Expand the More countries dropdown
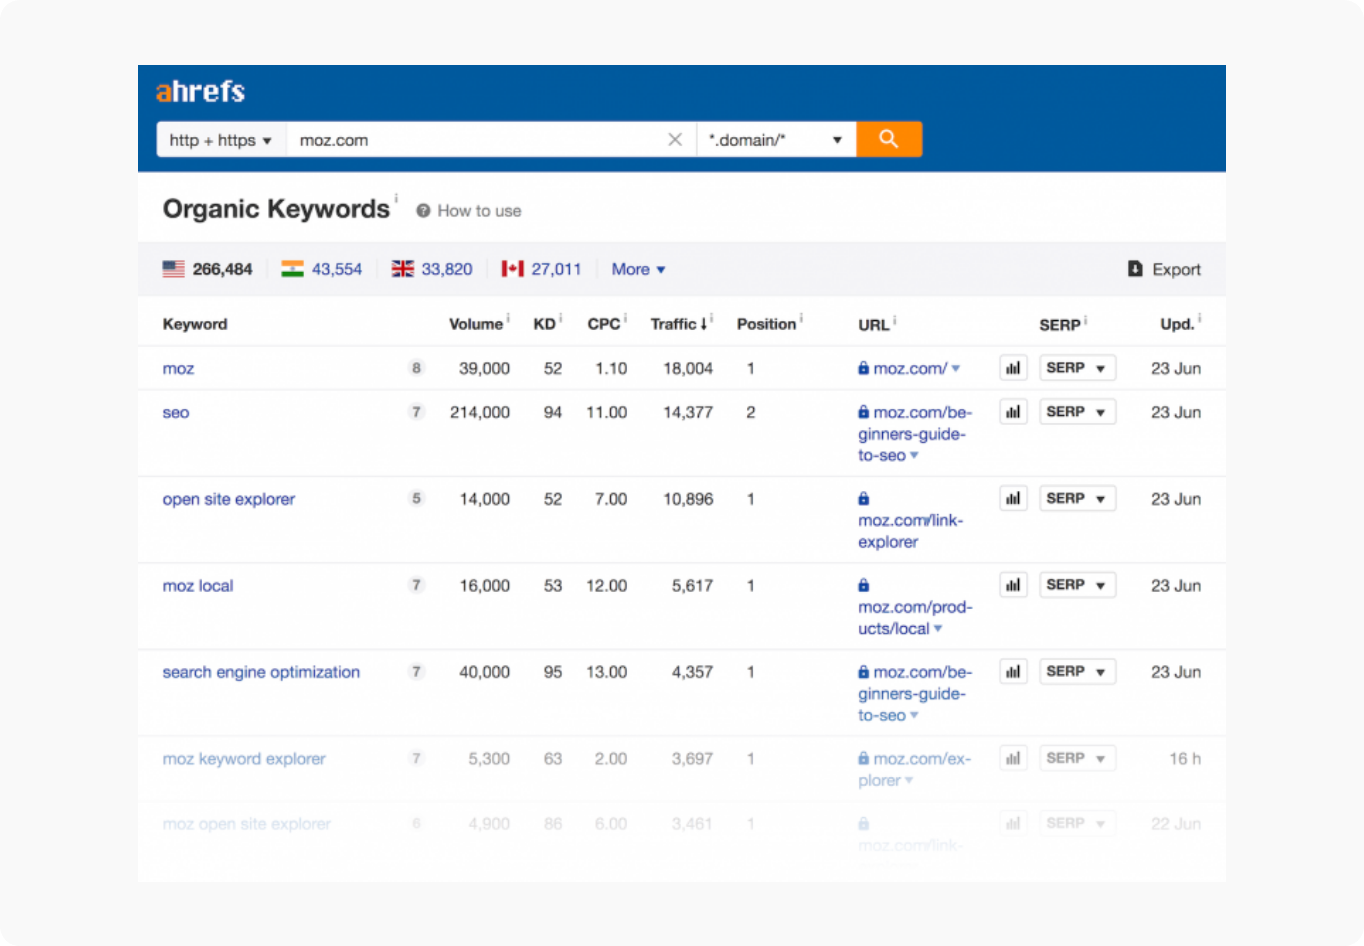The image size is (1364, 946). coord(638,269)
